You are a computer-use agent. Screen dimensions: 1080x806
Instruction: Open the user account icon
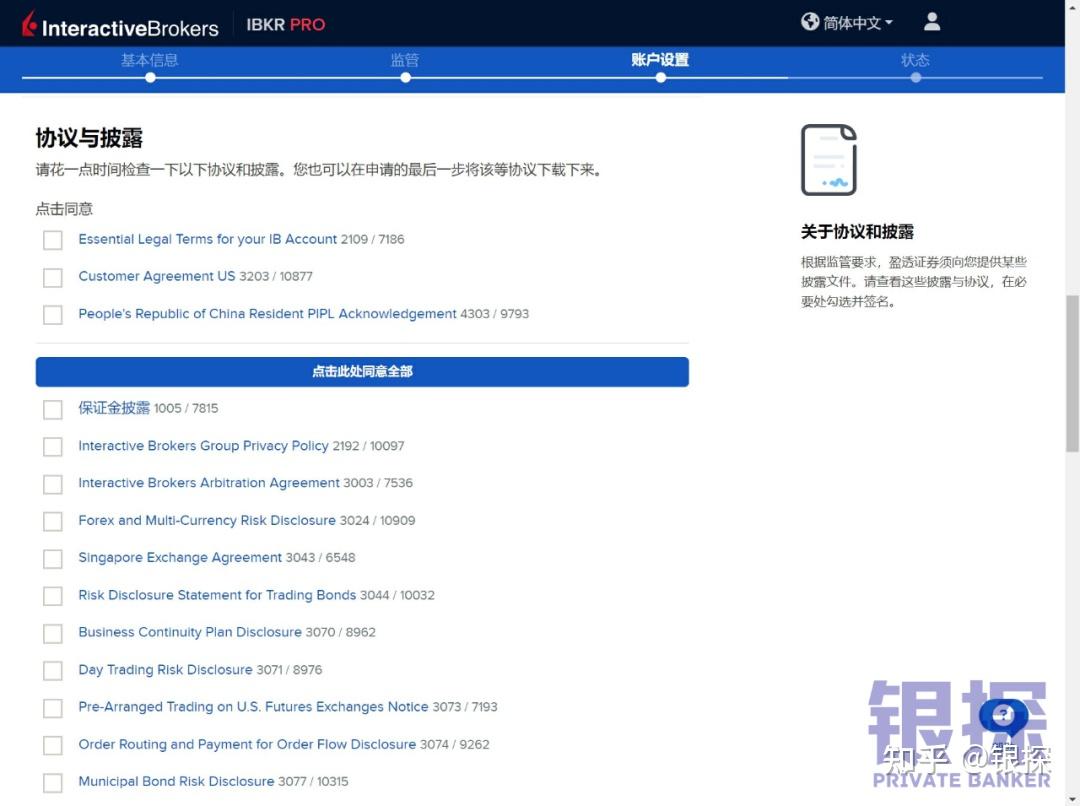931,21
